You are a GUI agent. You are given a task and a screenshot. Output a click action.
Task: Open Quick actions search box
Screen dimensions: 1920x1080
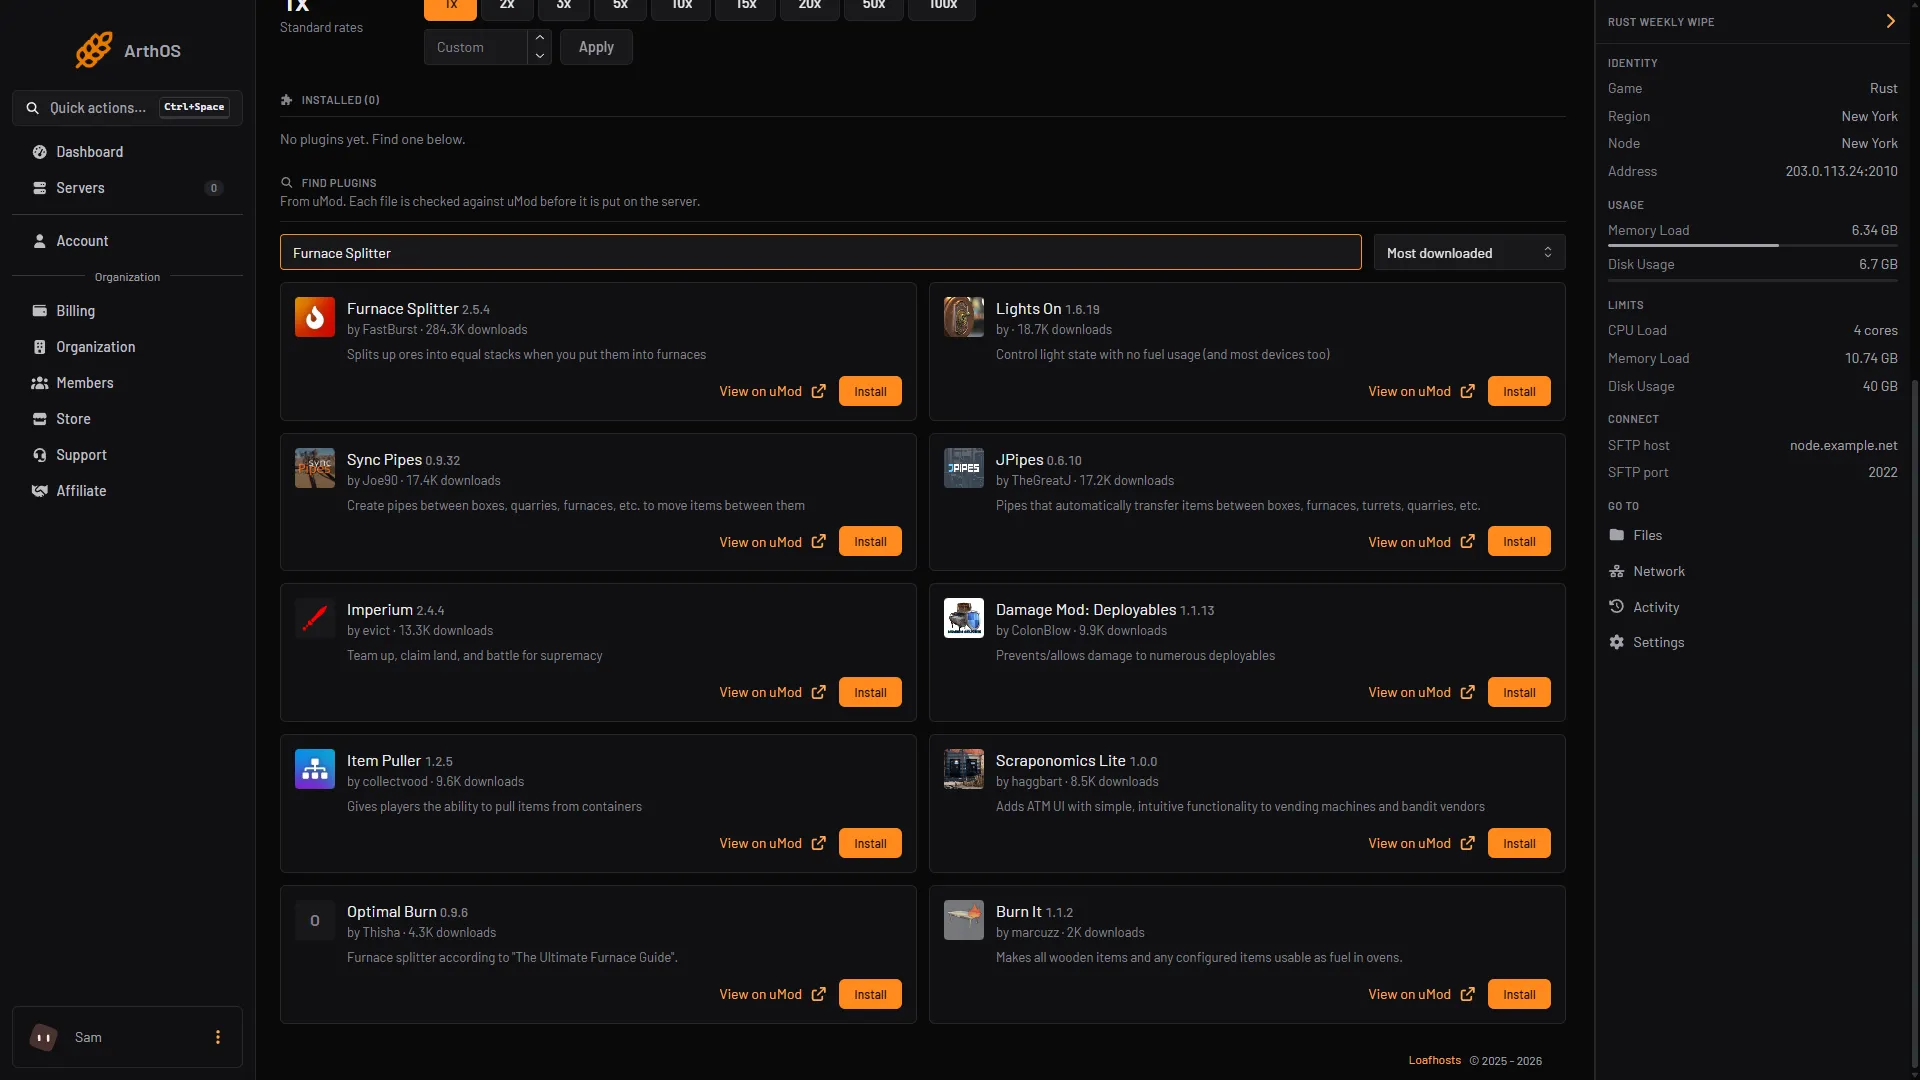tap(127, 108)
